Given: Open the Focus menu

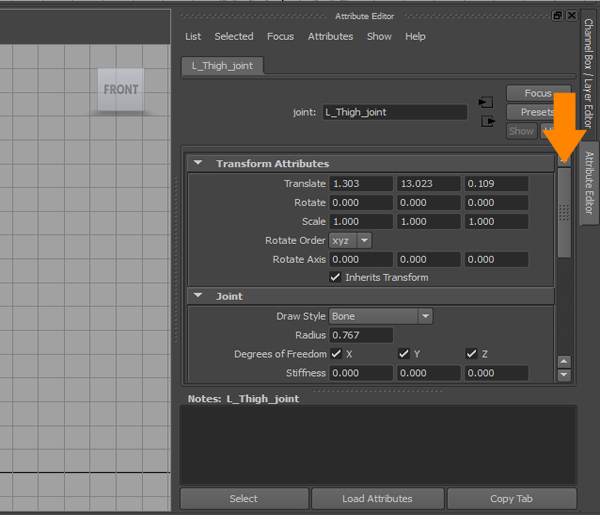Looking at the screenshot, I should tap(280, 36).
